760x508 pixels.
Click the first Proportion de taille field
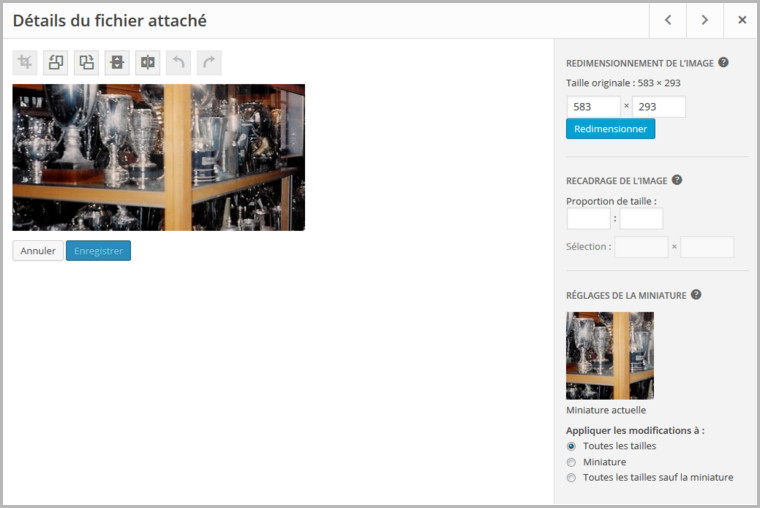(588, 219)
